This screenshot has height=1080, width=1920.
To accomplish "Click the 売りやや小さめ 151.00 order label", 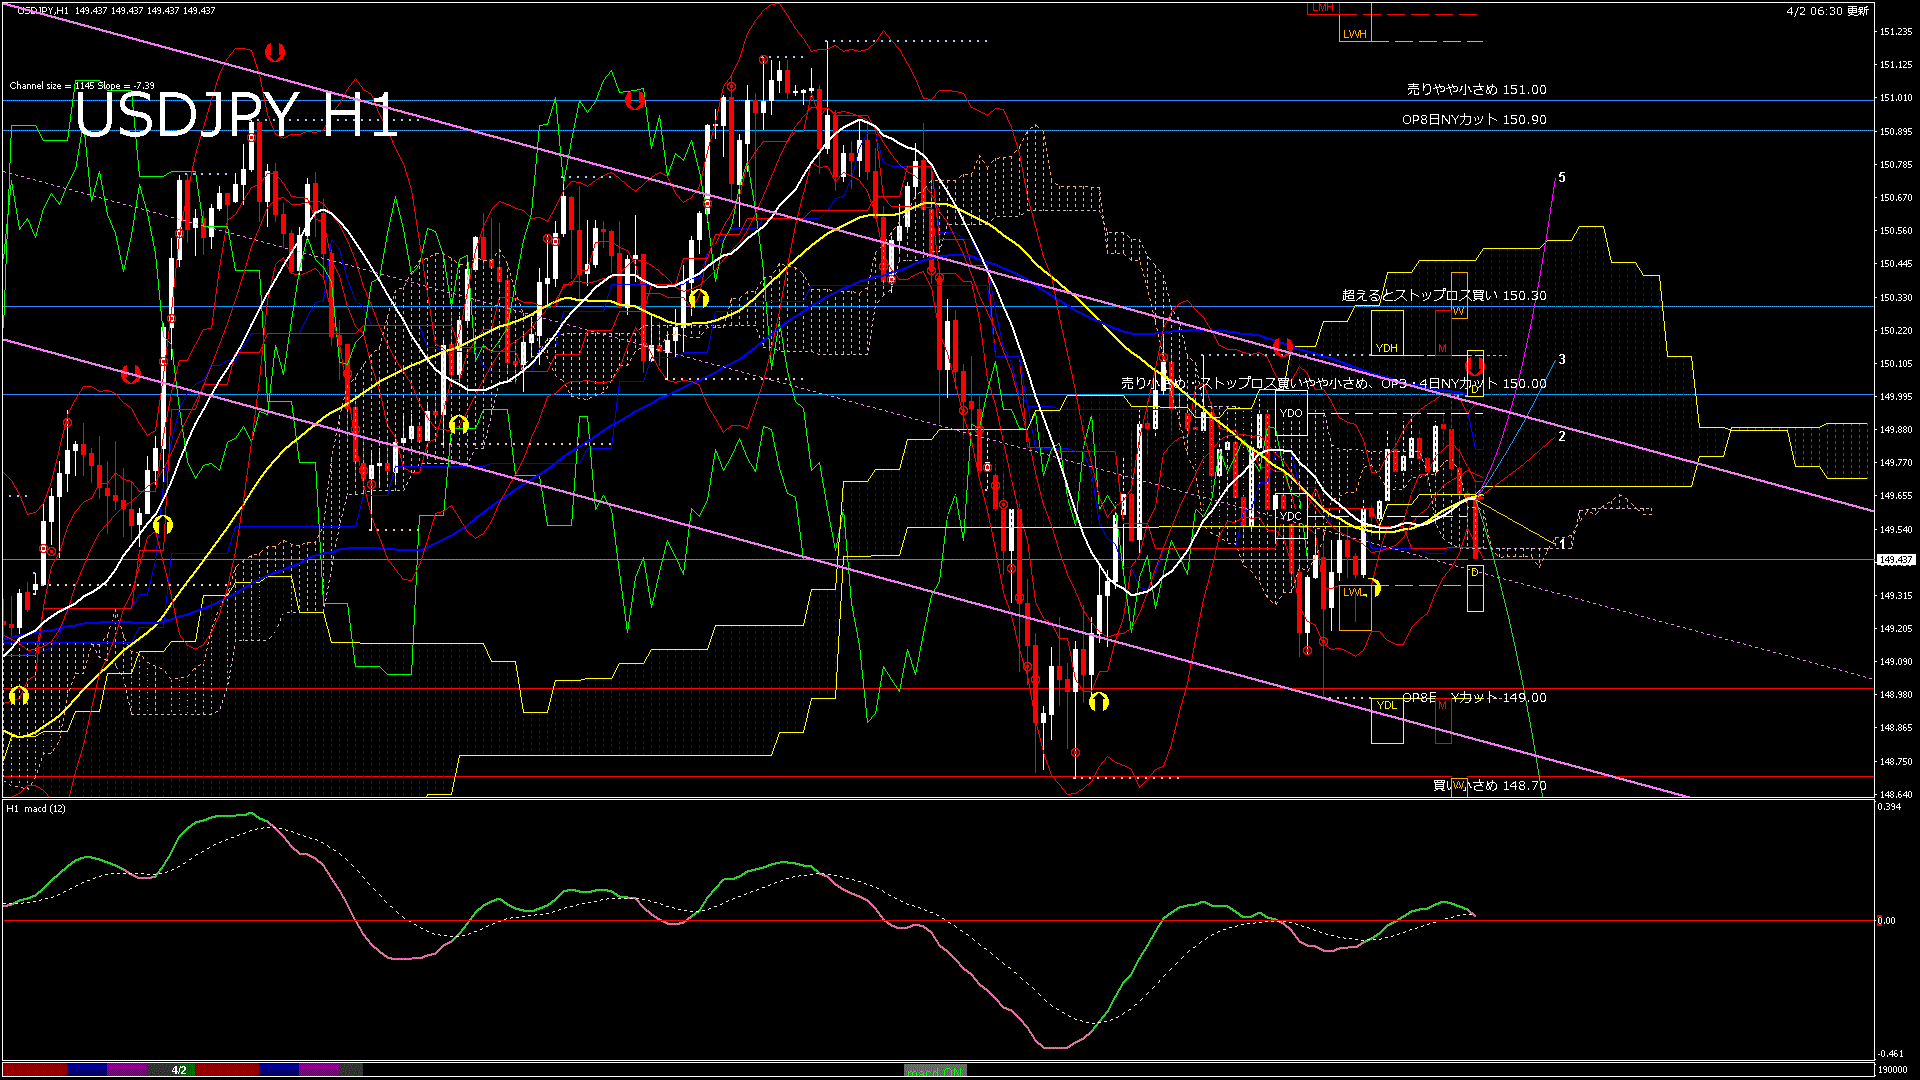I will click(1476, 89).
